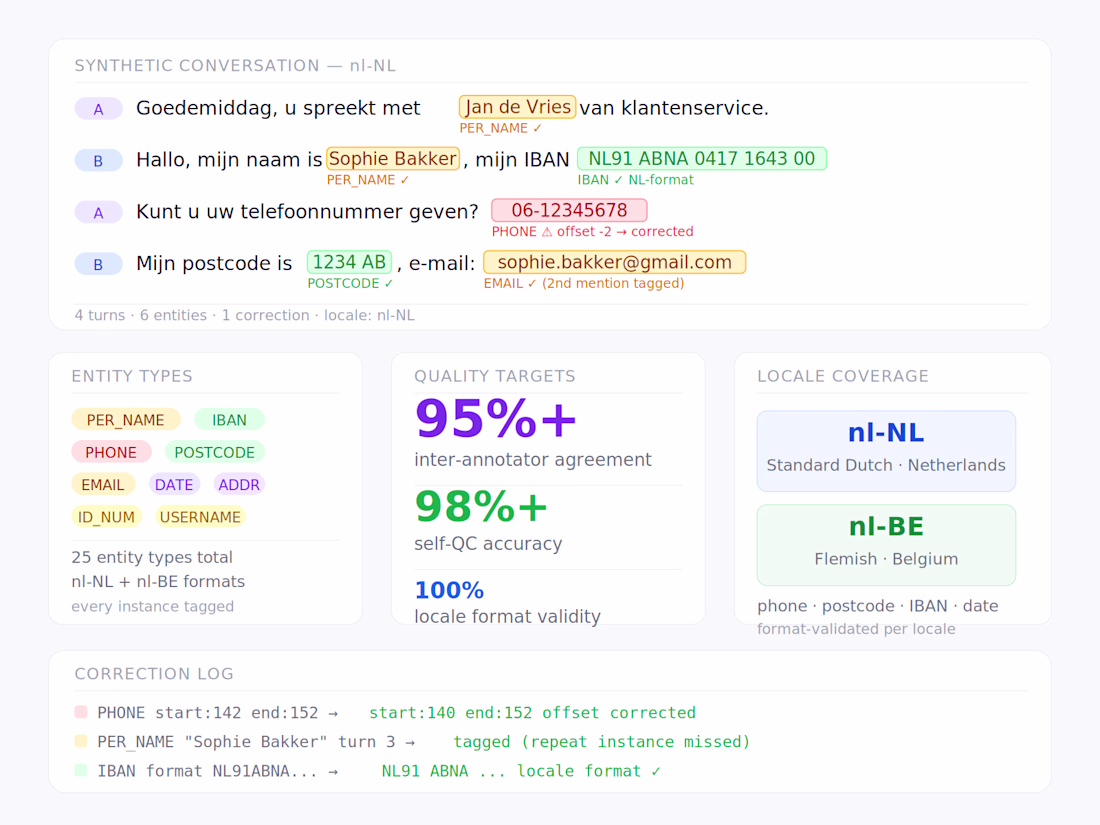1100x825 pixels.
Task: Click the 'EMAIL ✓ (2nd mention tagged)' annotation
Action: tap(584, 283)
